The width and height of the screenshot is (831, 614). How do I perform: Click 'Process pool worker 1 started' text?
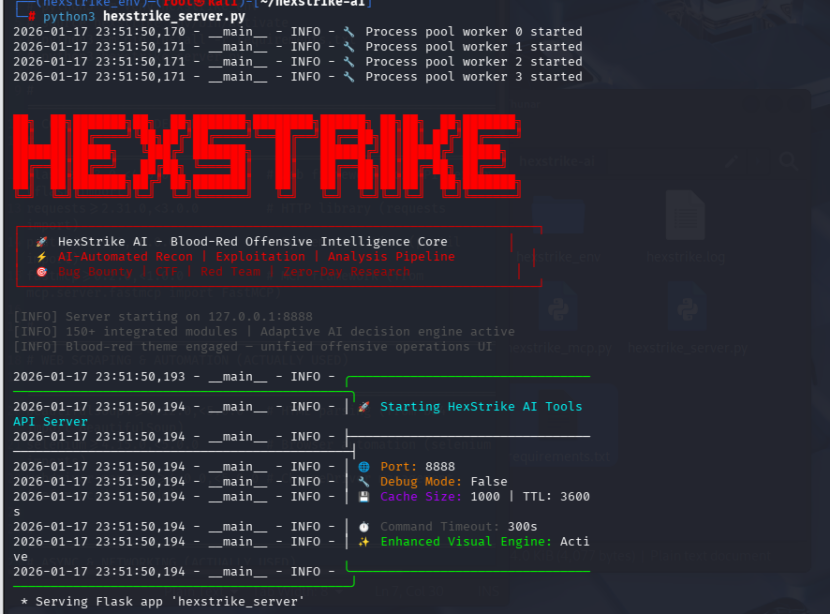[474, 47]
